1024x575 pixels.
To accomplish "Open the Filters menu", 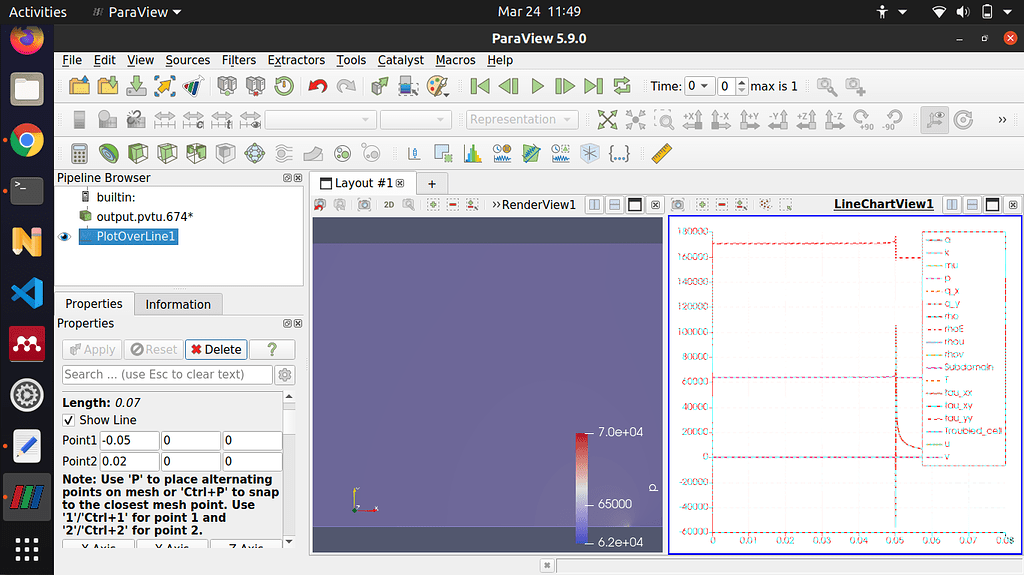I will click(238, 60).
